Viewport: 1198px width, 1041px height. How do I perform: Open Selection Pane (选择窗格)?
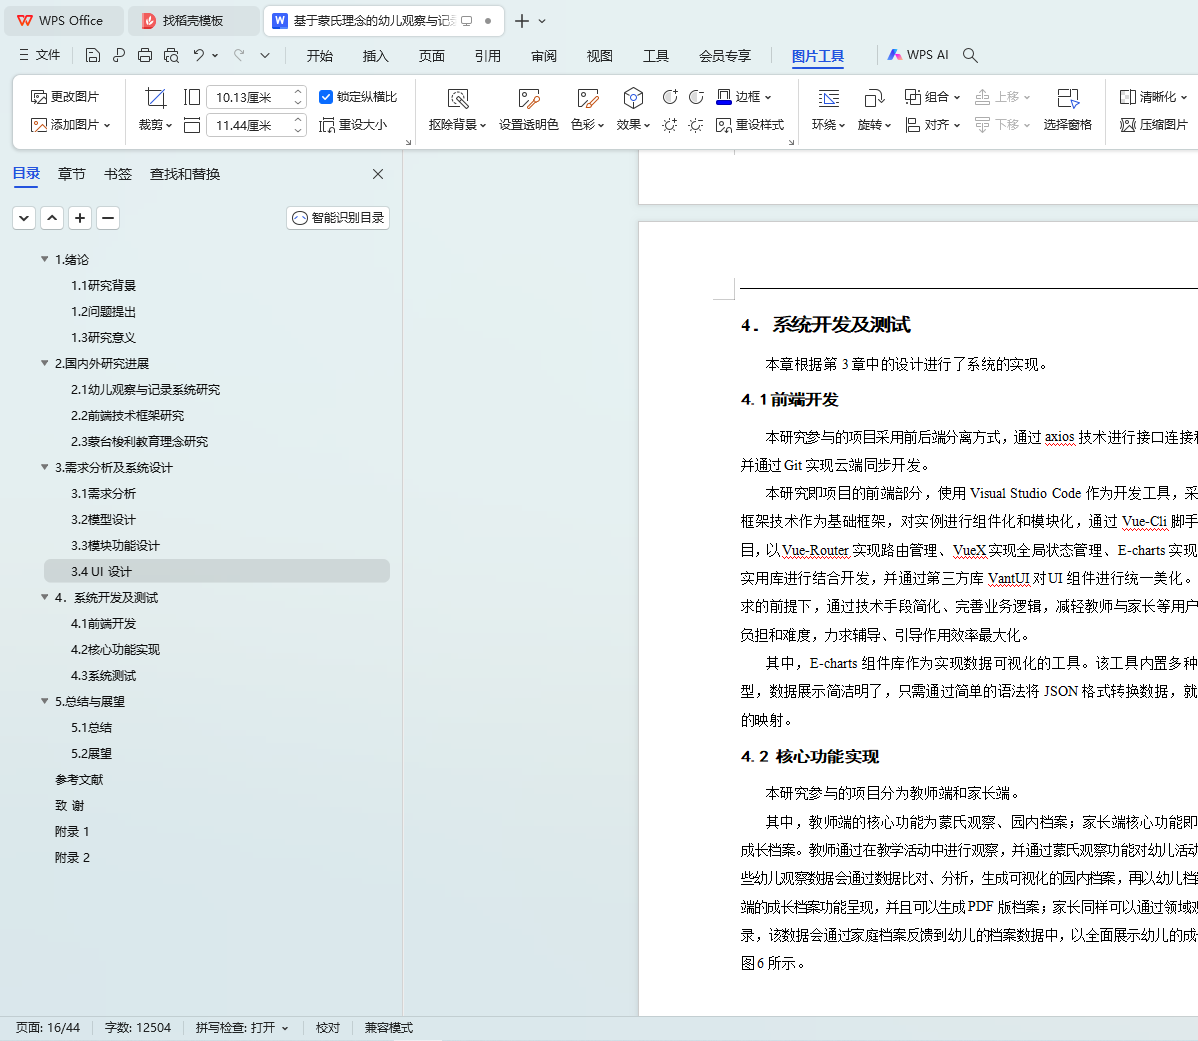[1067, 109]
